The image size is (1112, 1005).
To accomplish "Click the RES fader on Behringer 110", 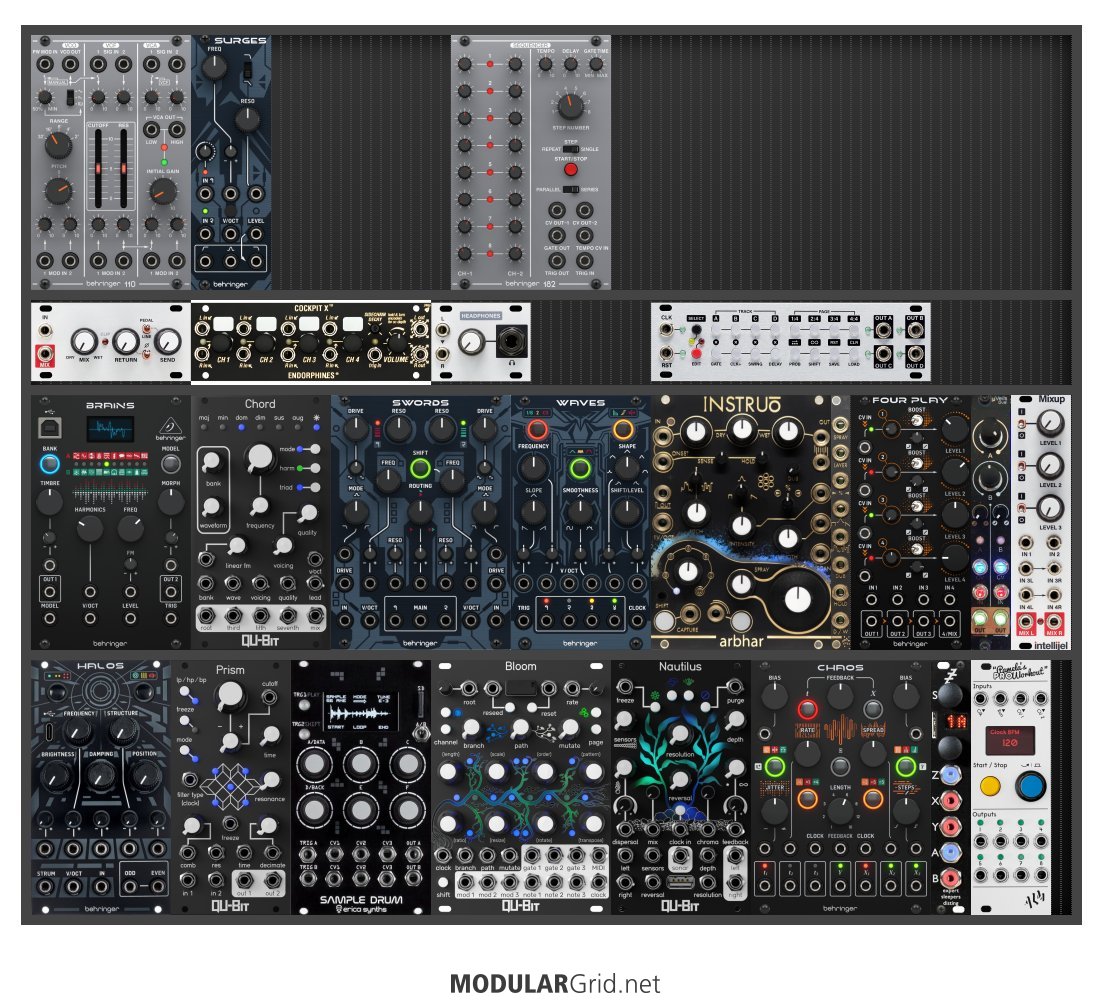I will point(123,169).
